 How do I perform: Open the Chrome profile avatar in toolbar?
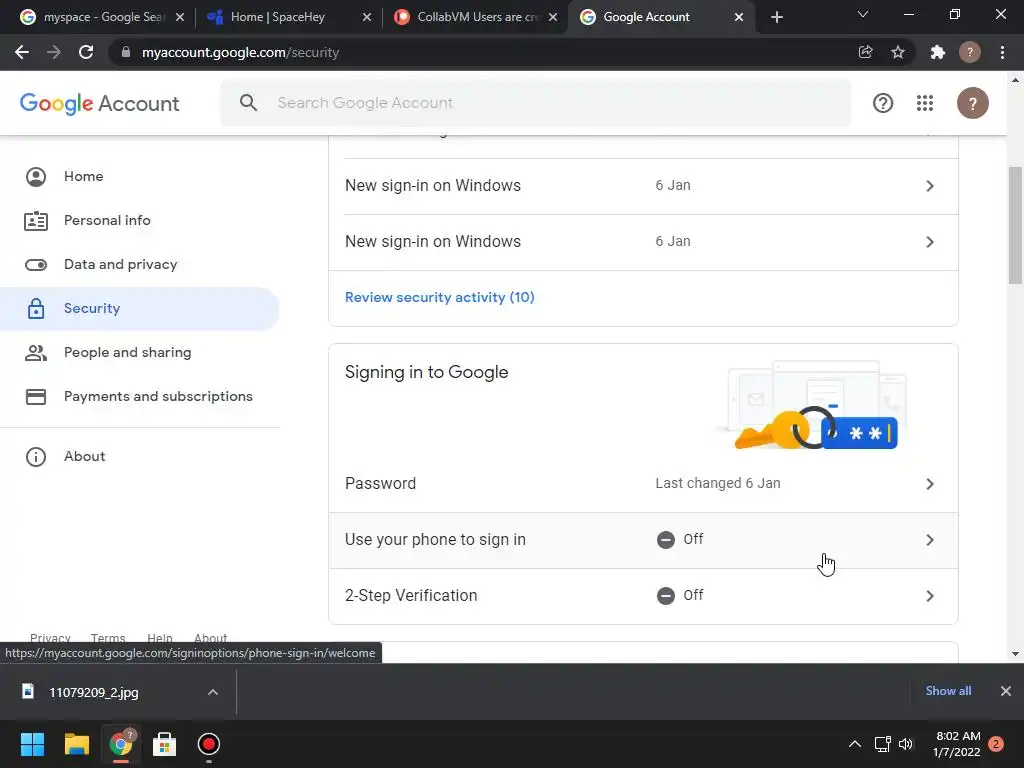(970, 52)
